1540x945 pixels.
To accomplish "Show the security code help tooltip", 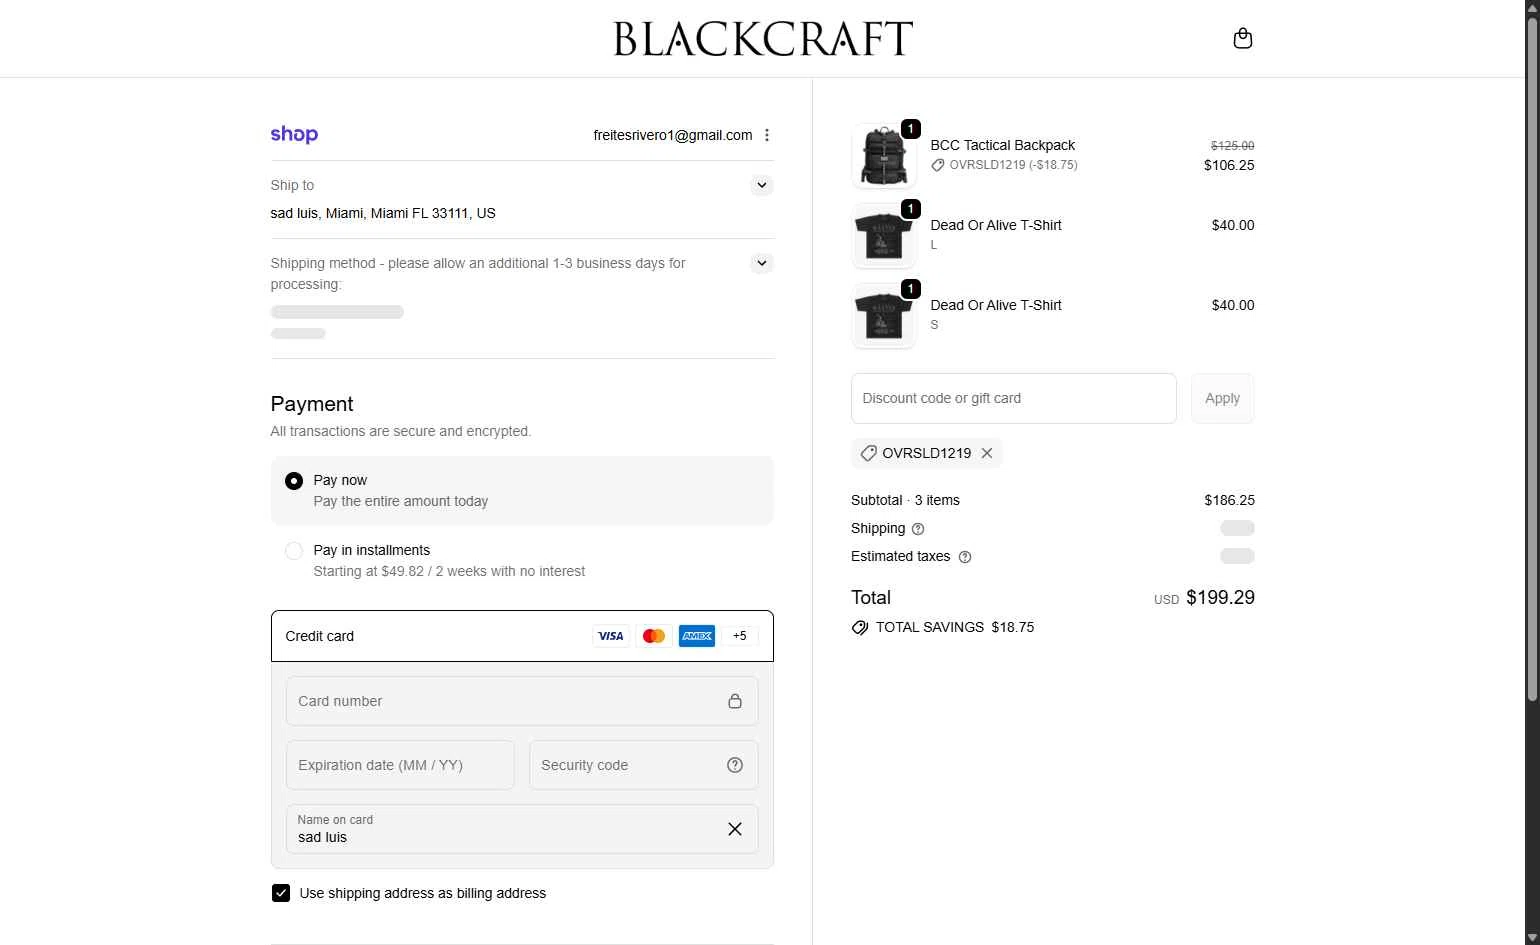I will pos(735,765).
